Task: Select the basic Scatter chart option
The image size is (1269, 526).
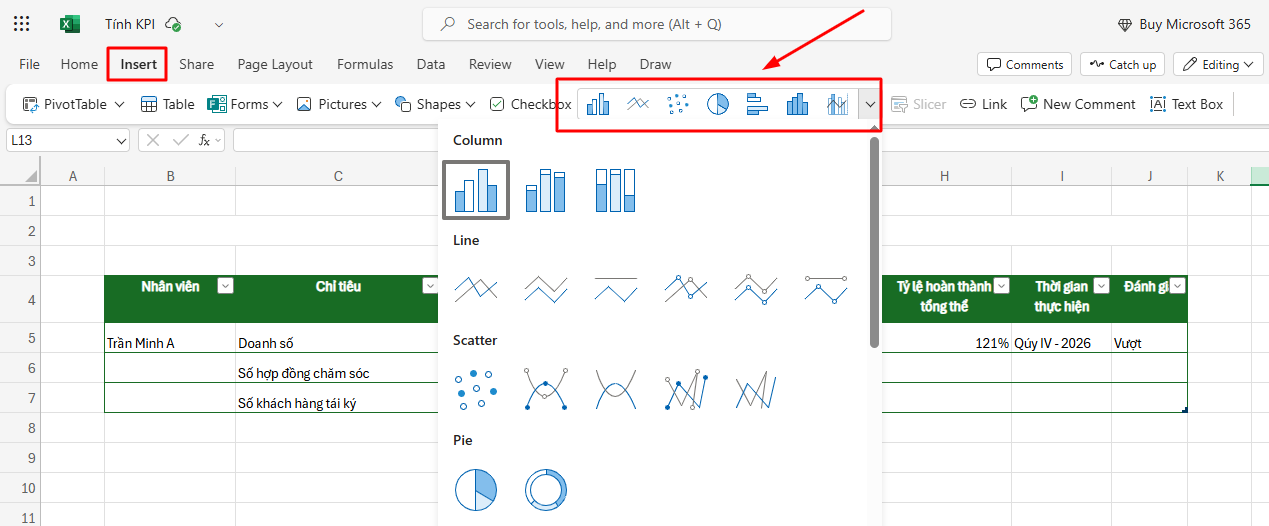Action: [x=476, y=390]
